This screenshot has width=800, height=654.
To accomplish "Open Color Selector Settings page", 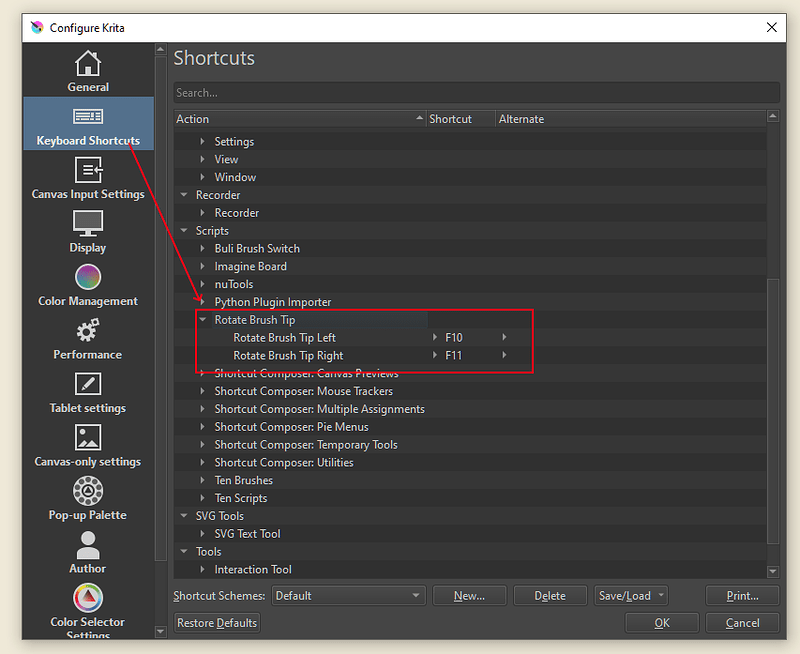I will (x=88, y=610).
